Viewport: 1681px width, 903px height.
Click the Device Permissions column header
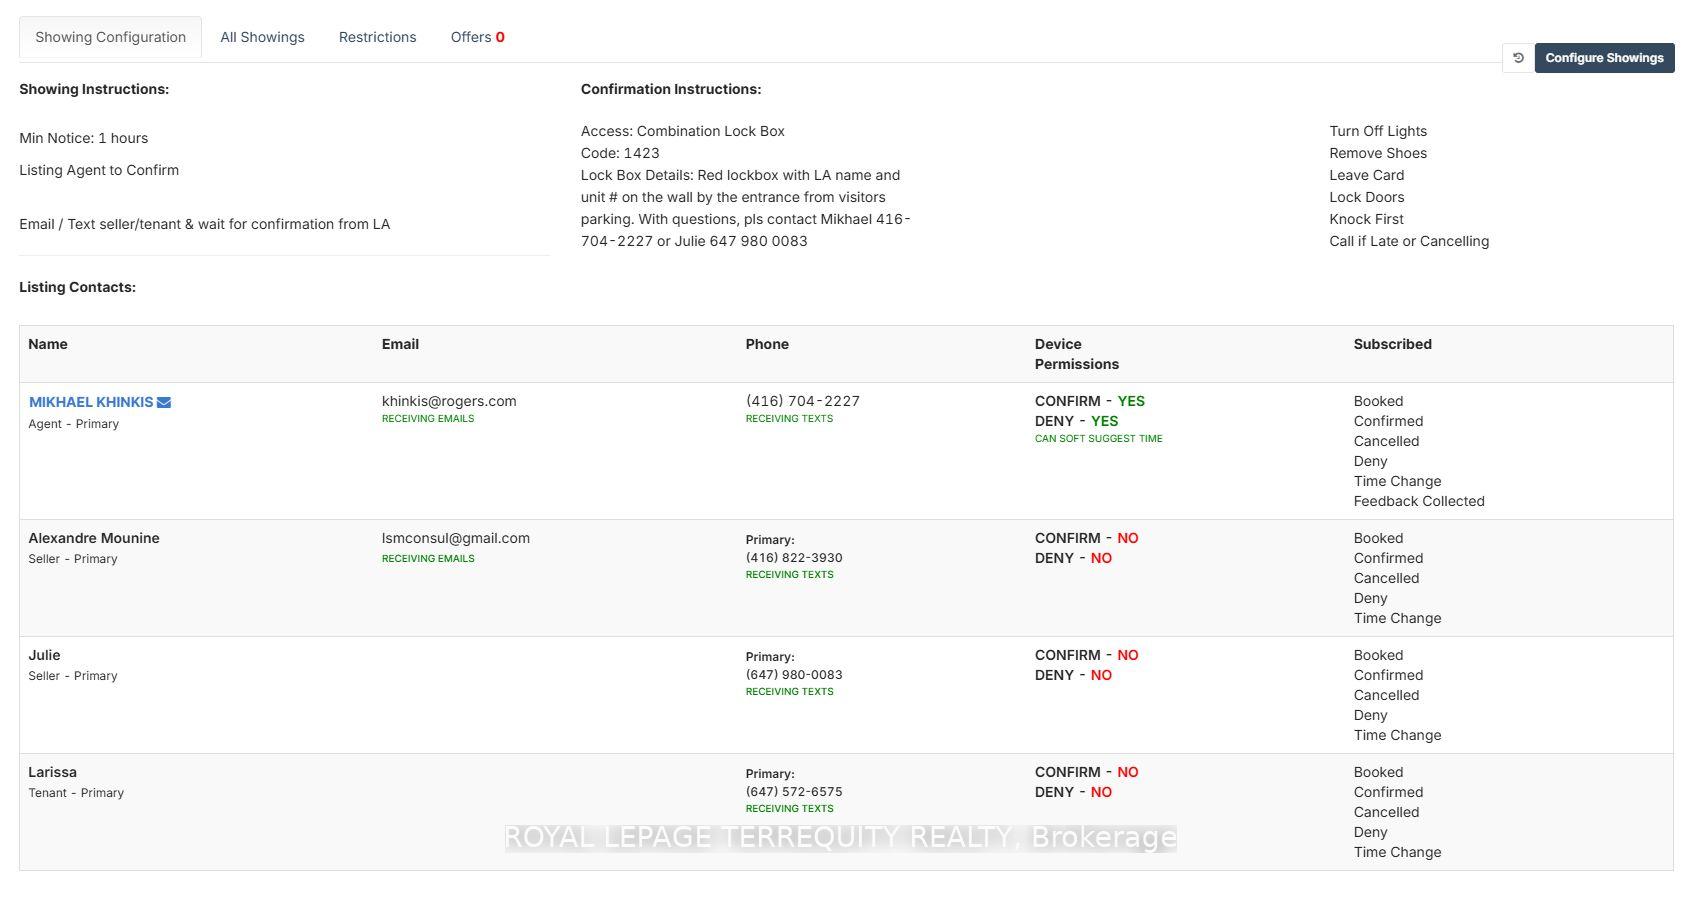point(1076,354)
